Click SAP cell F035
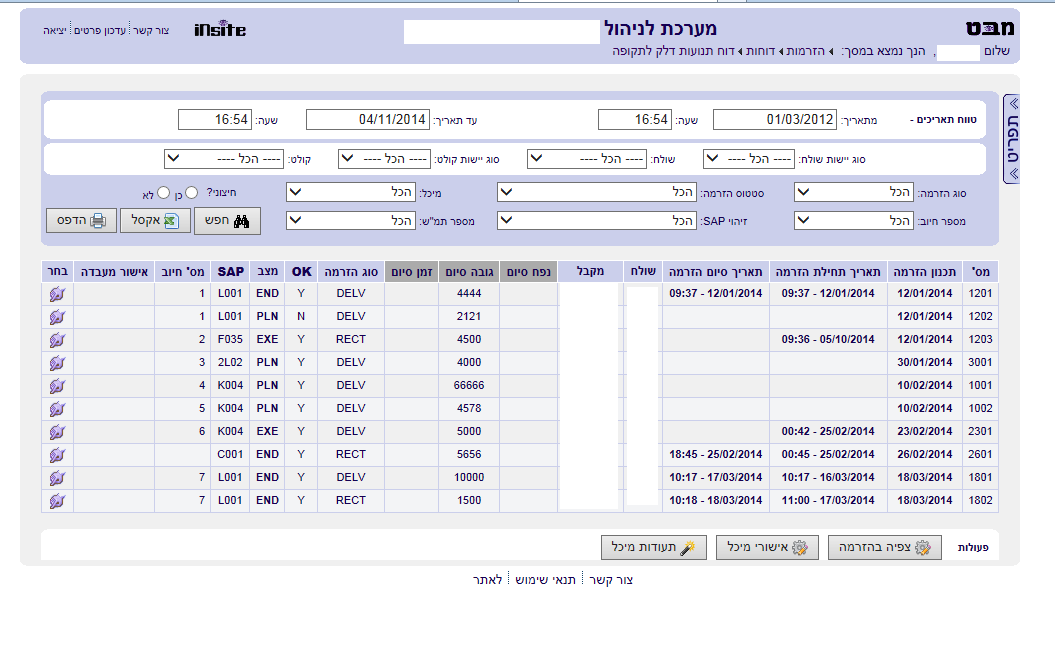 pos(230,340)
